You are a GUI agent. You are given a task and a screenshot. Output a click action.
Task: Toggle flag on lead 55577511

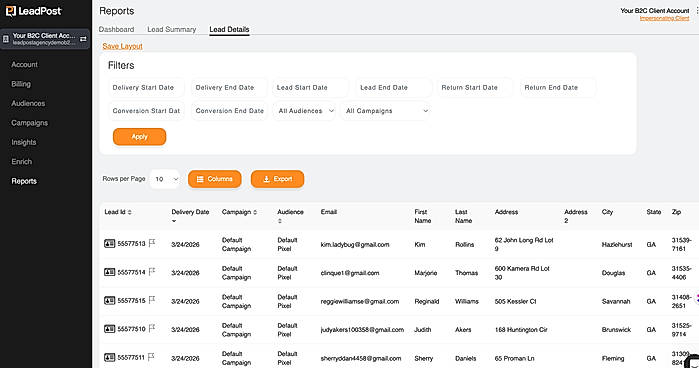[x=151, y=357]
